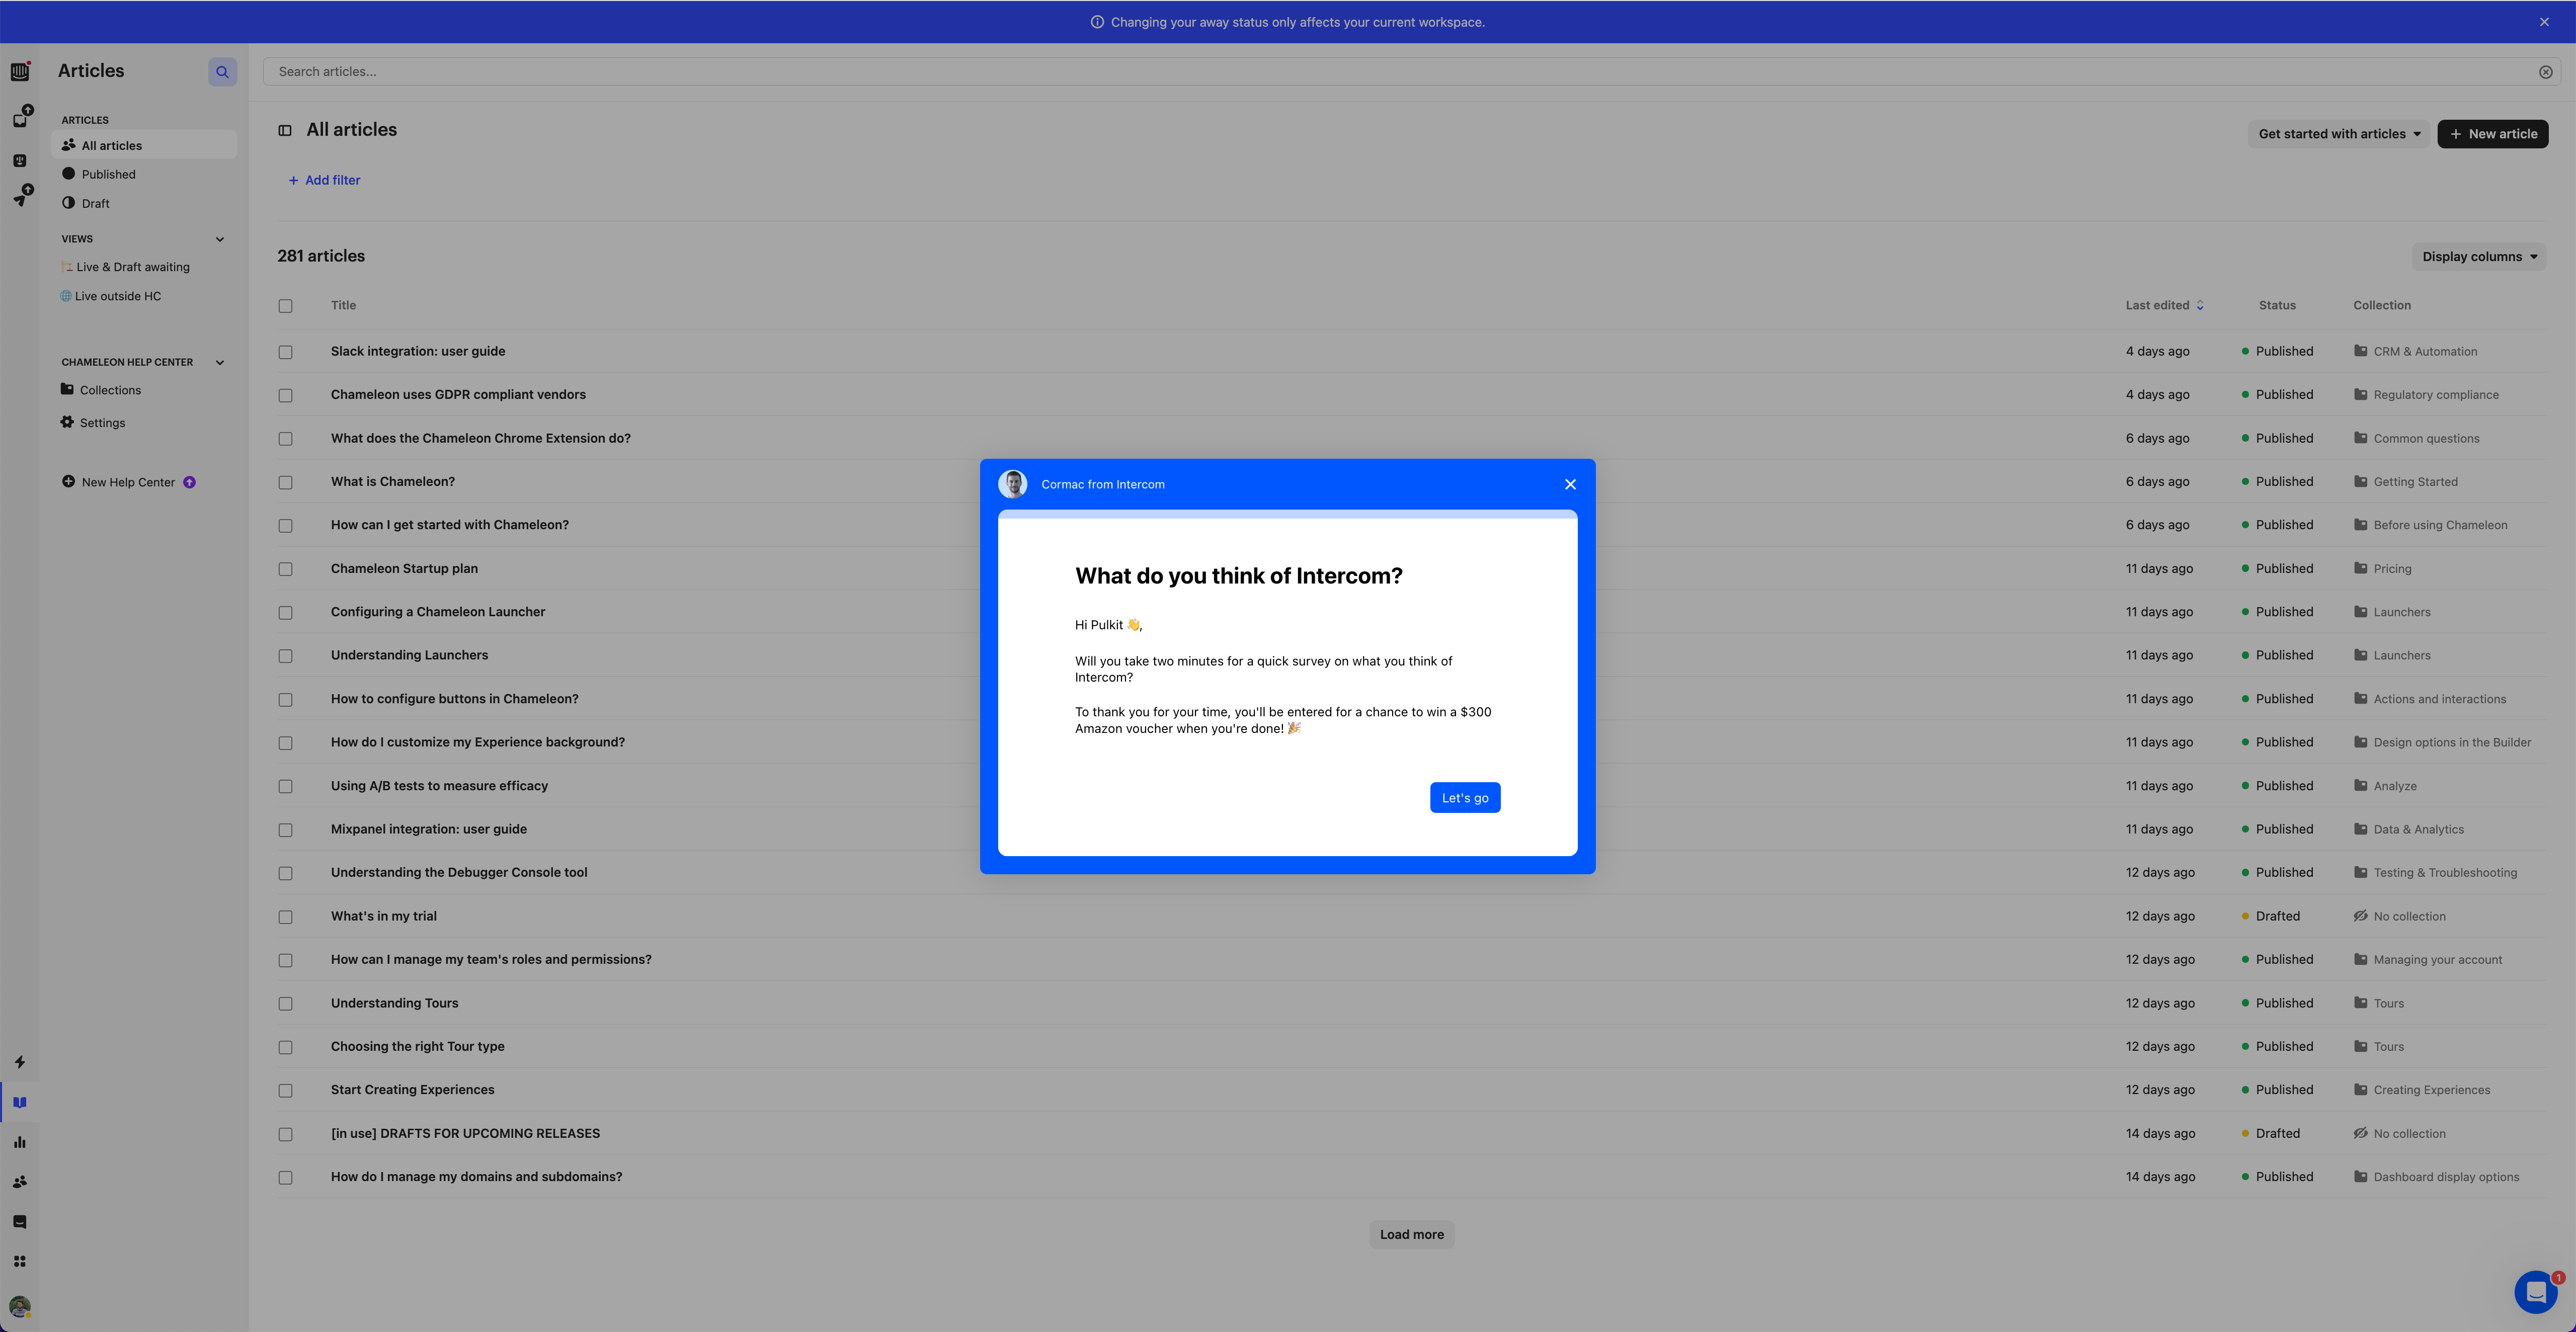
Task: Click Cormac's avatar in the popup
Action: 1012,484
